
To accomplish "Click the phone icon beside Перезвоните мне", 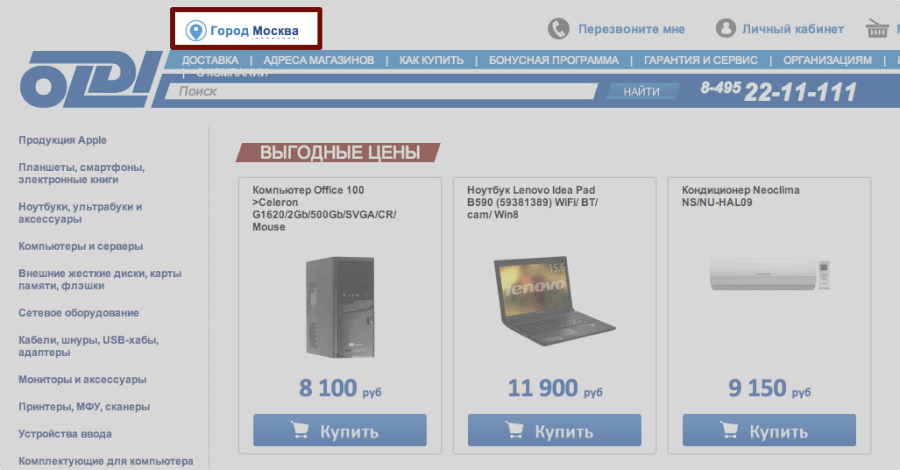I will click(558, 29).
